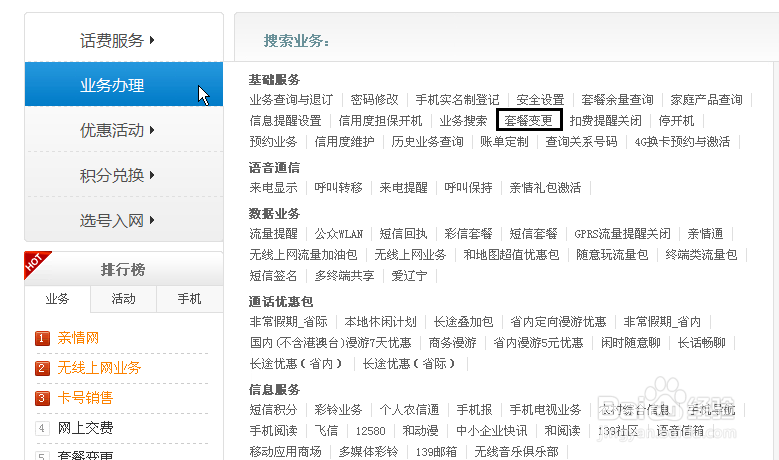Open 预约业务 link
This screenshot has width=779, height=460.
pos(273,142)
